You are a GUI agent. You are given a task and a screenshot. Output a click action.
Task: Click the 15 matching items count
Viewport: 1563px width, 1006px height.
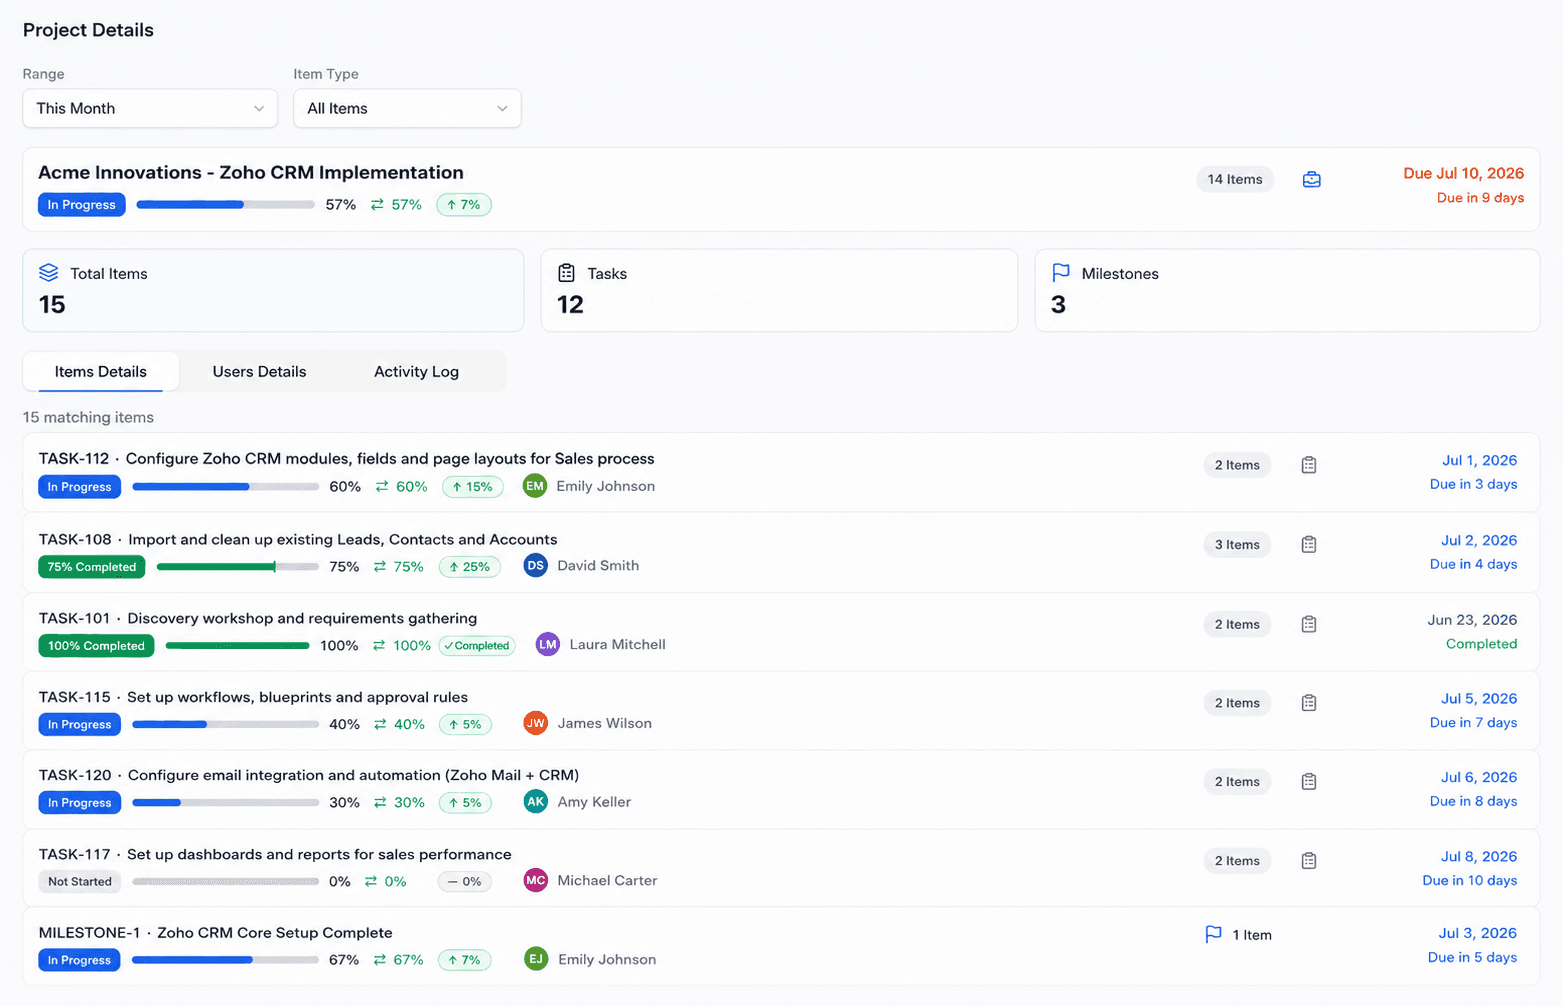pyautogui.click(x=88, y=417)
